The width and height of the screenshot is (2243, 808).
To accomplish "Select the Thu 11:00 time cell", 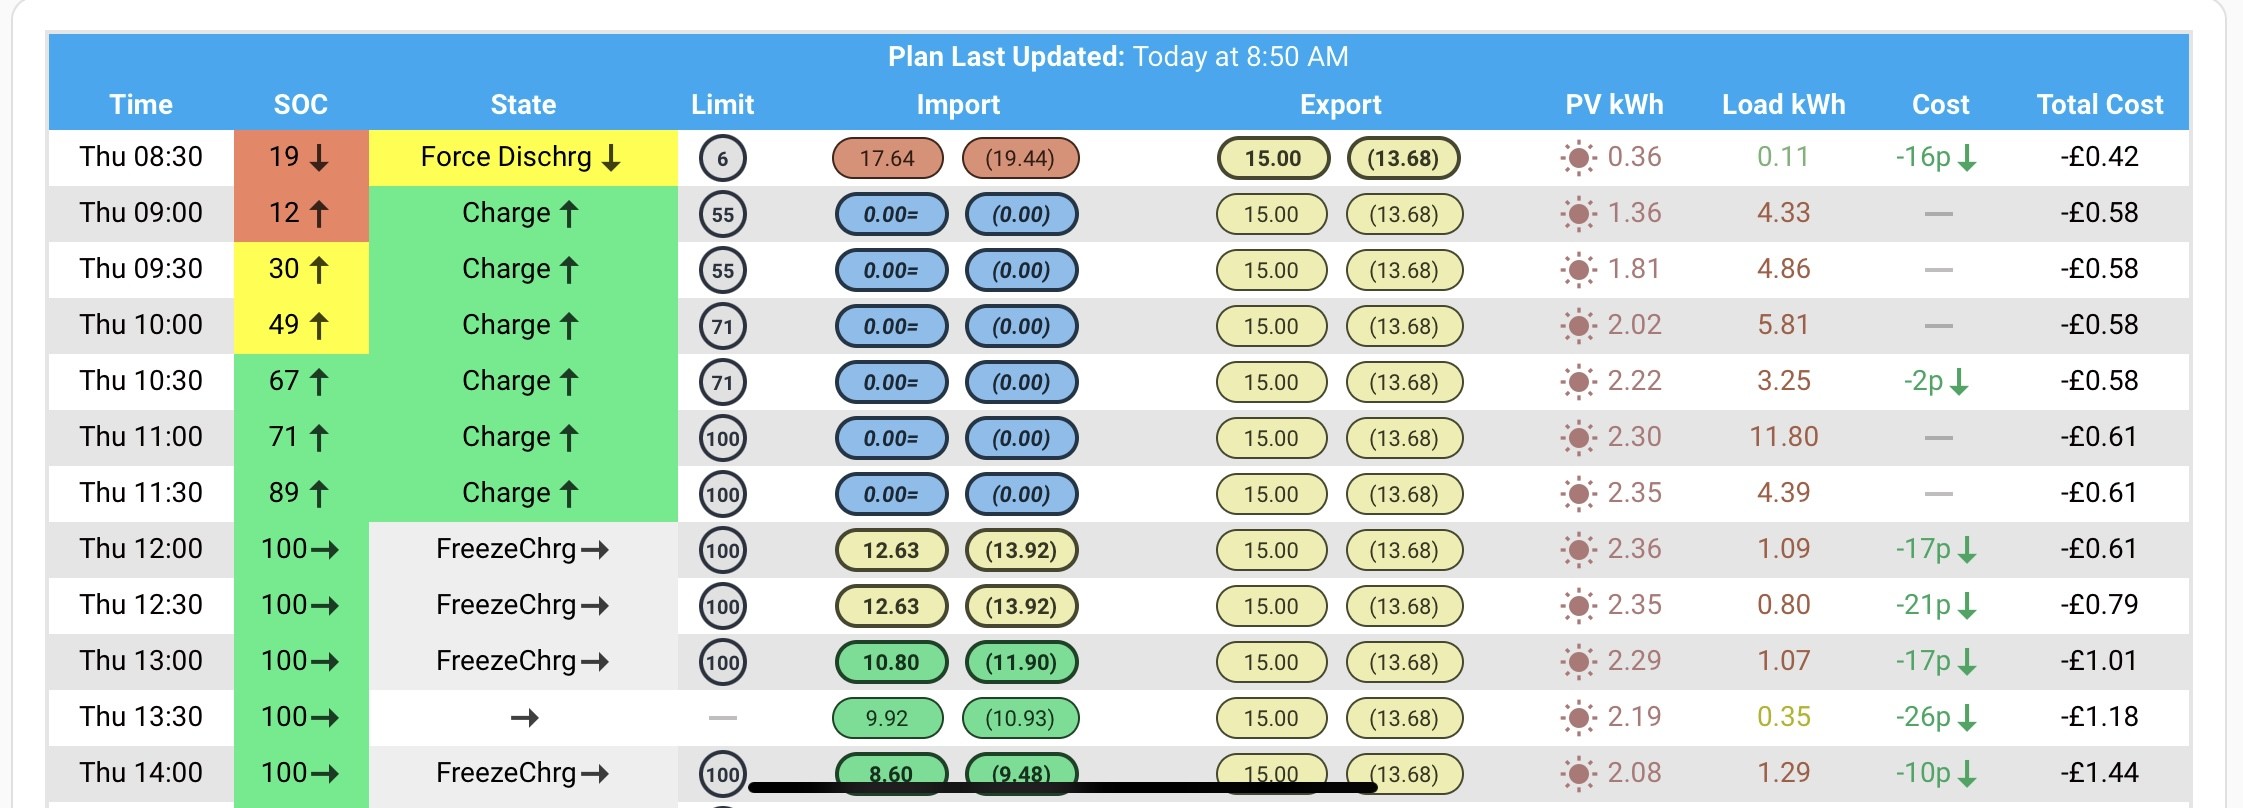I will coord(141,437).
